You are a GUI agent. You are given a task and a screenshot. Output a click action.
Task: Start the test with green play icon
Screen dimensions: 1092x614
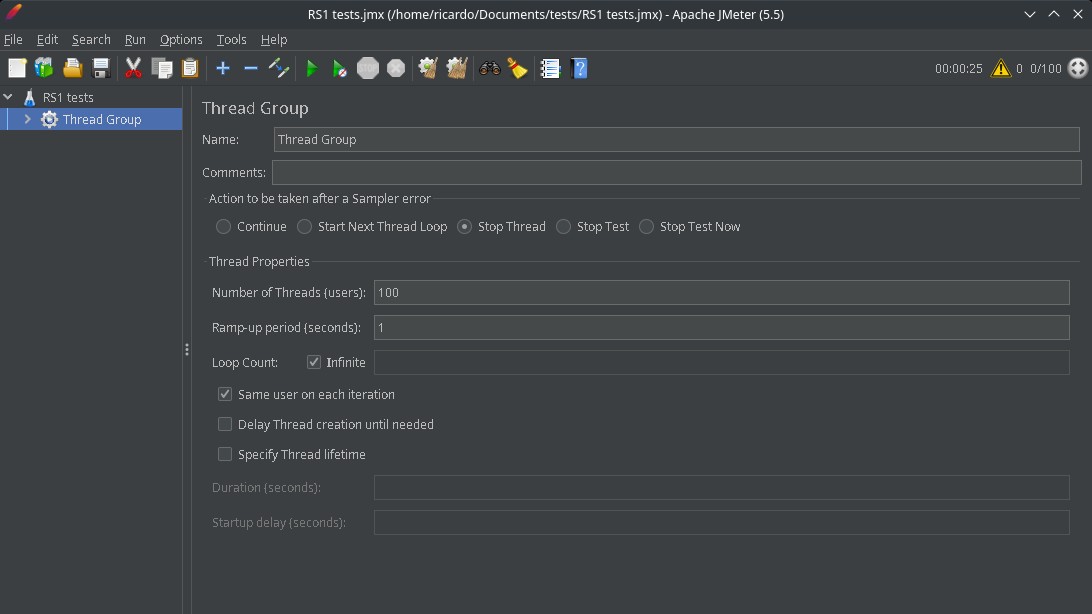pyautogui.click(x=312, y=68)
